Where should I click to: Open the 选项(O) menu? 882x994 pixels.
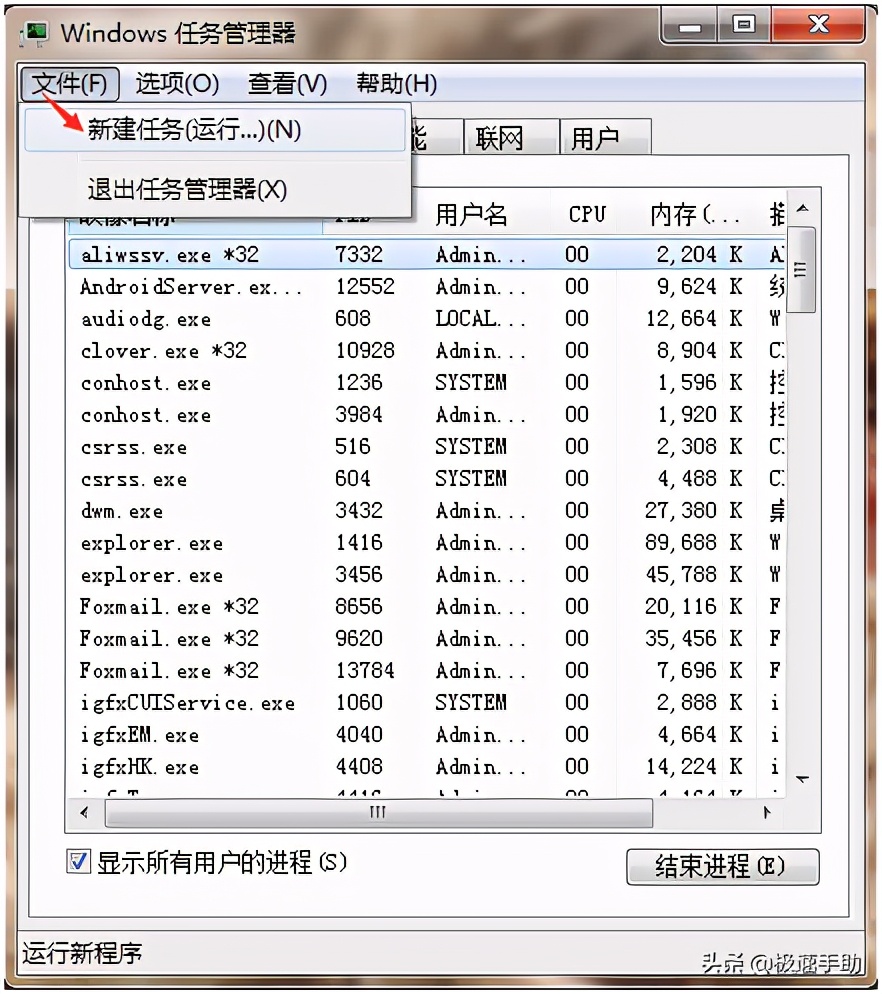(176, 84)
